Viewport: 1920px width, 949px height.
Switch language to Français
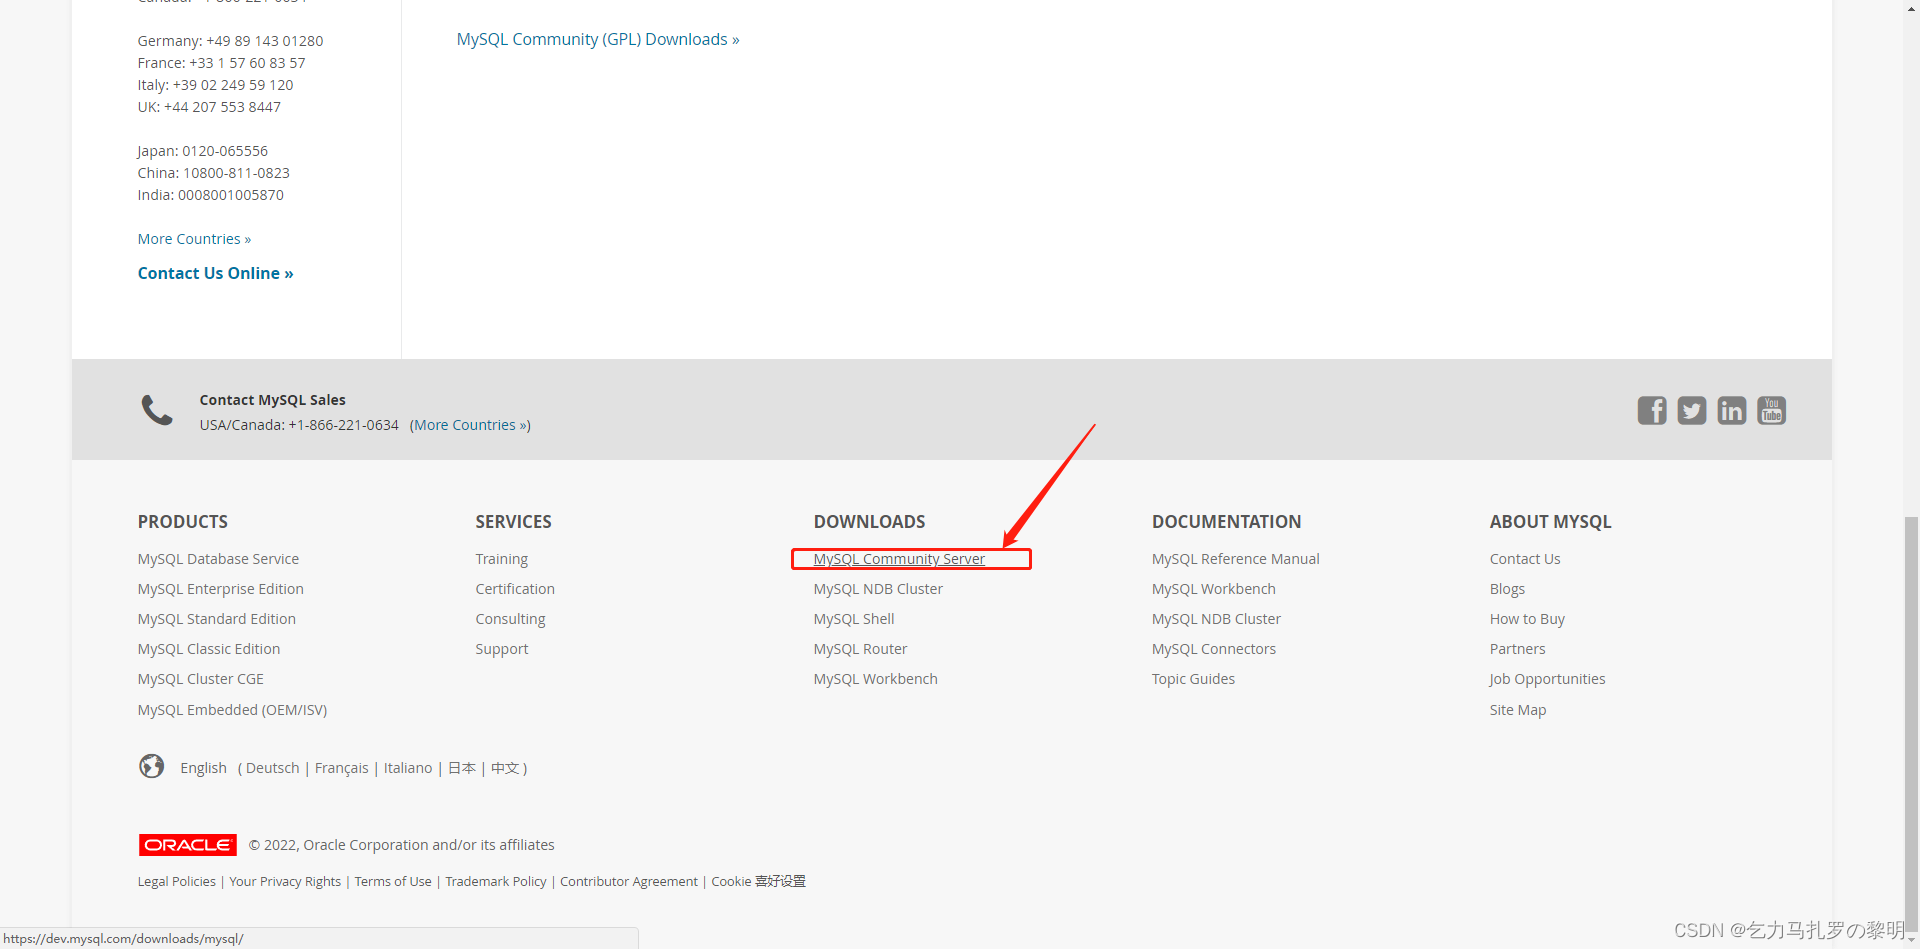(x=342, y=768)
